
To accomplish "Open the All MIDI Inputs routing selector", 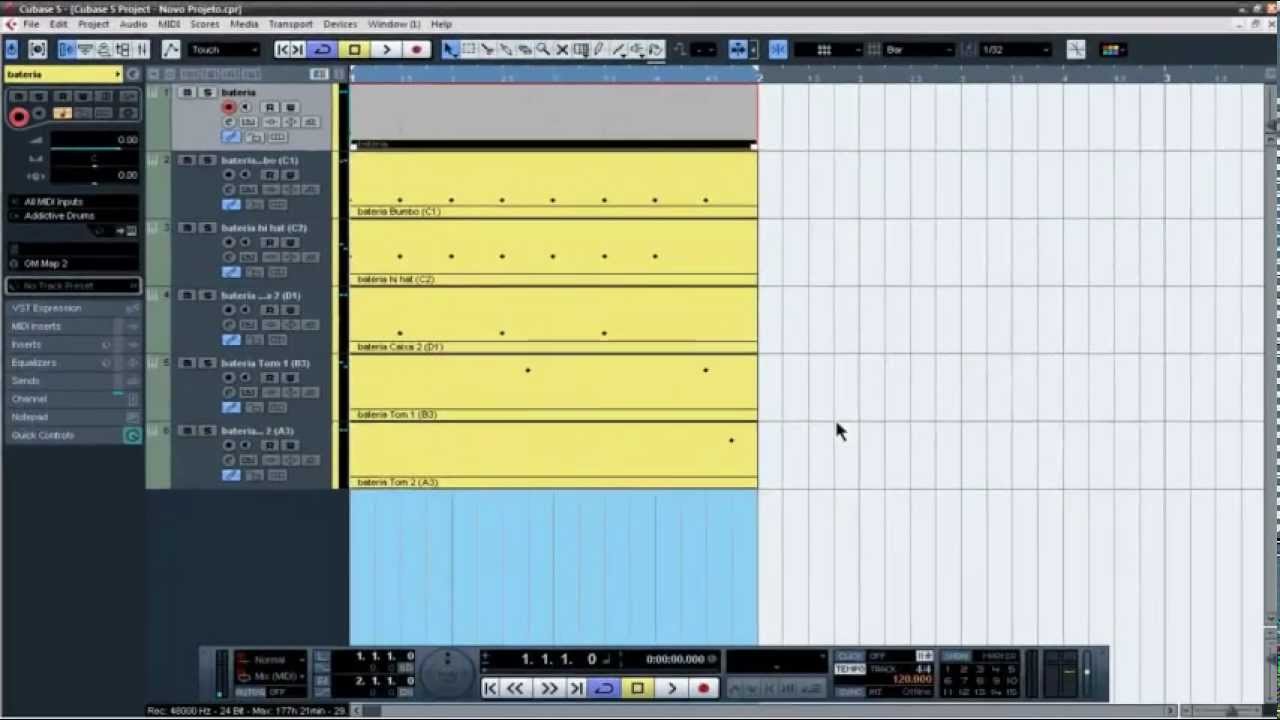I will pyautogui.click(x=74, y=202).
